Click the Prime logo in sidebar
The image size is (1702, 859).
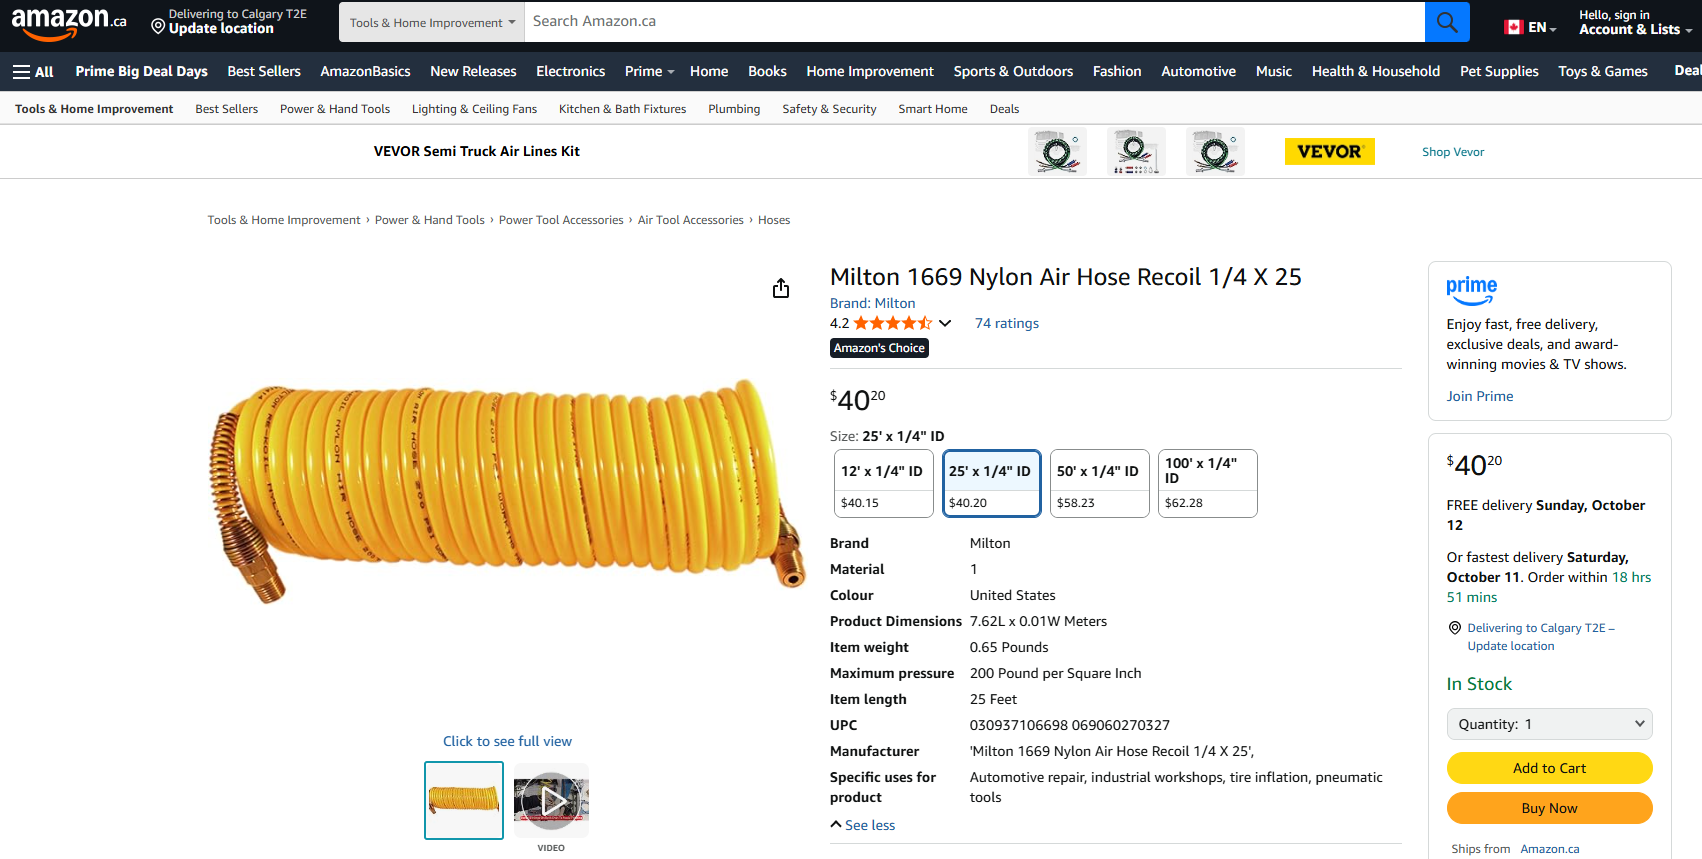coord(1471,290)
